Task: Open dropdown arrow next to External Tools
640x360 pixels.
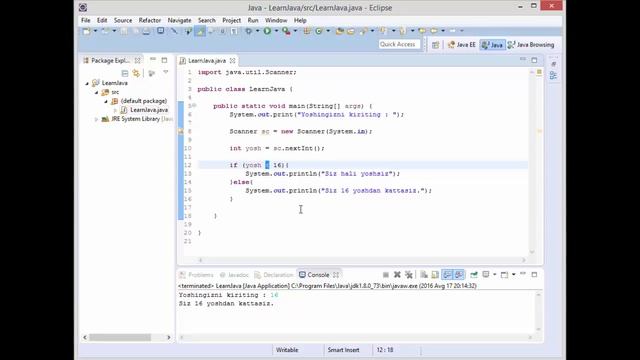Action: 295,31
